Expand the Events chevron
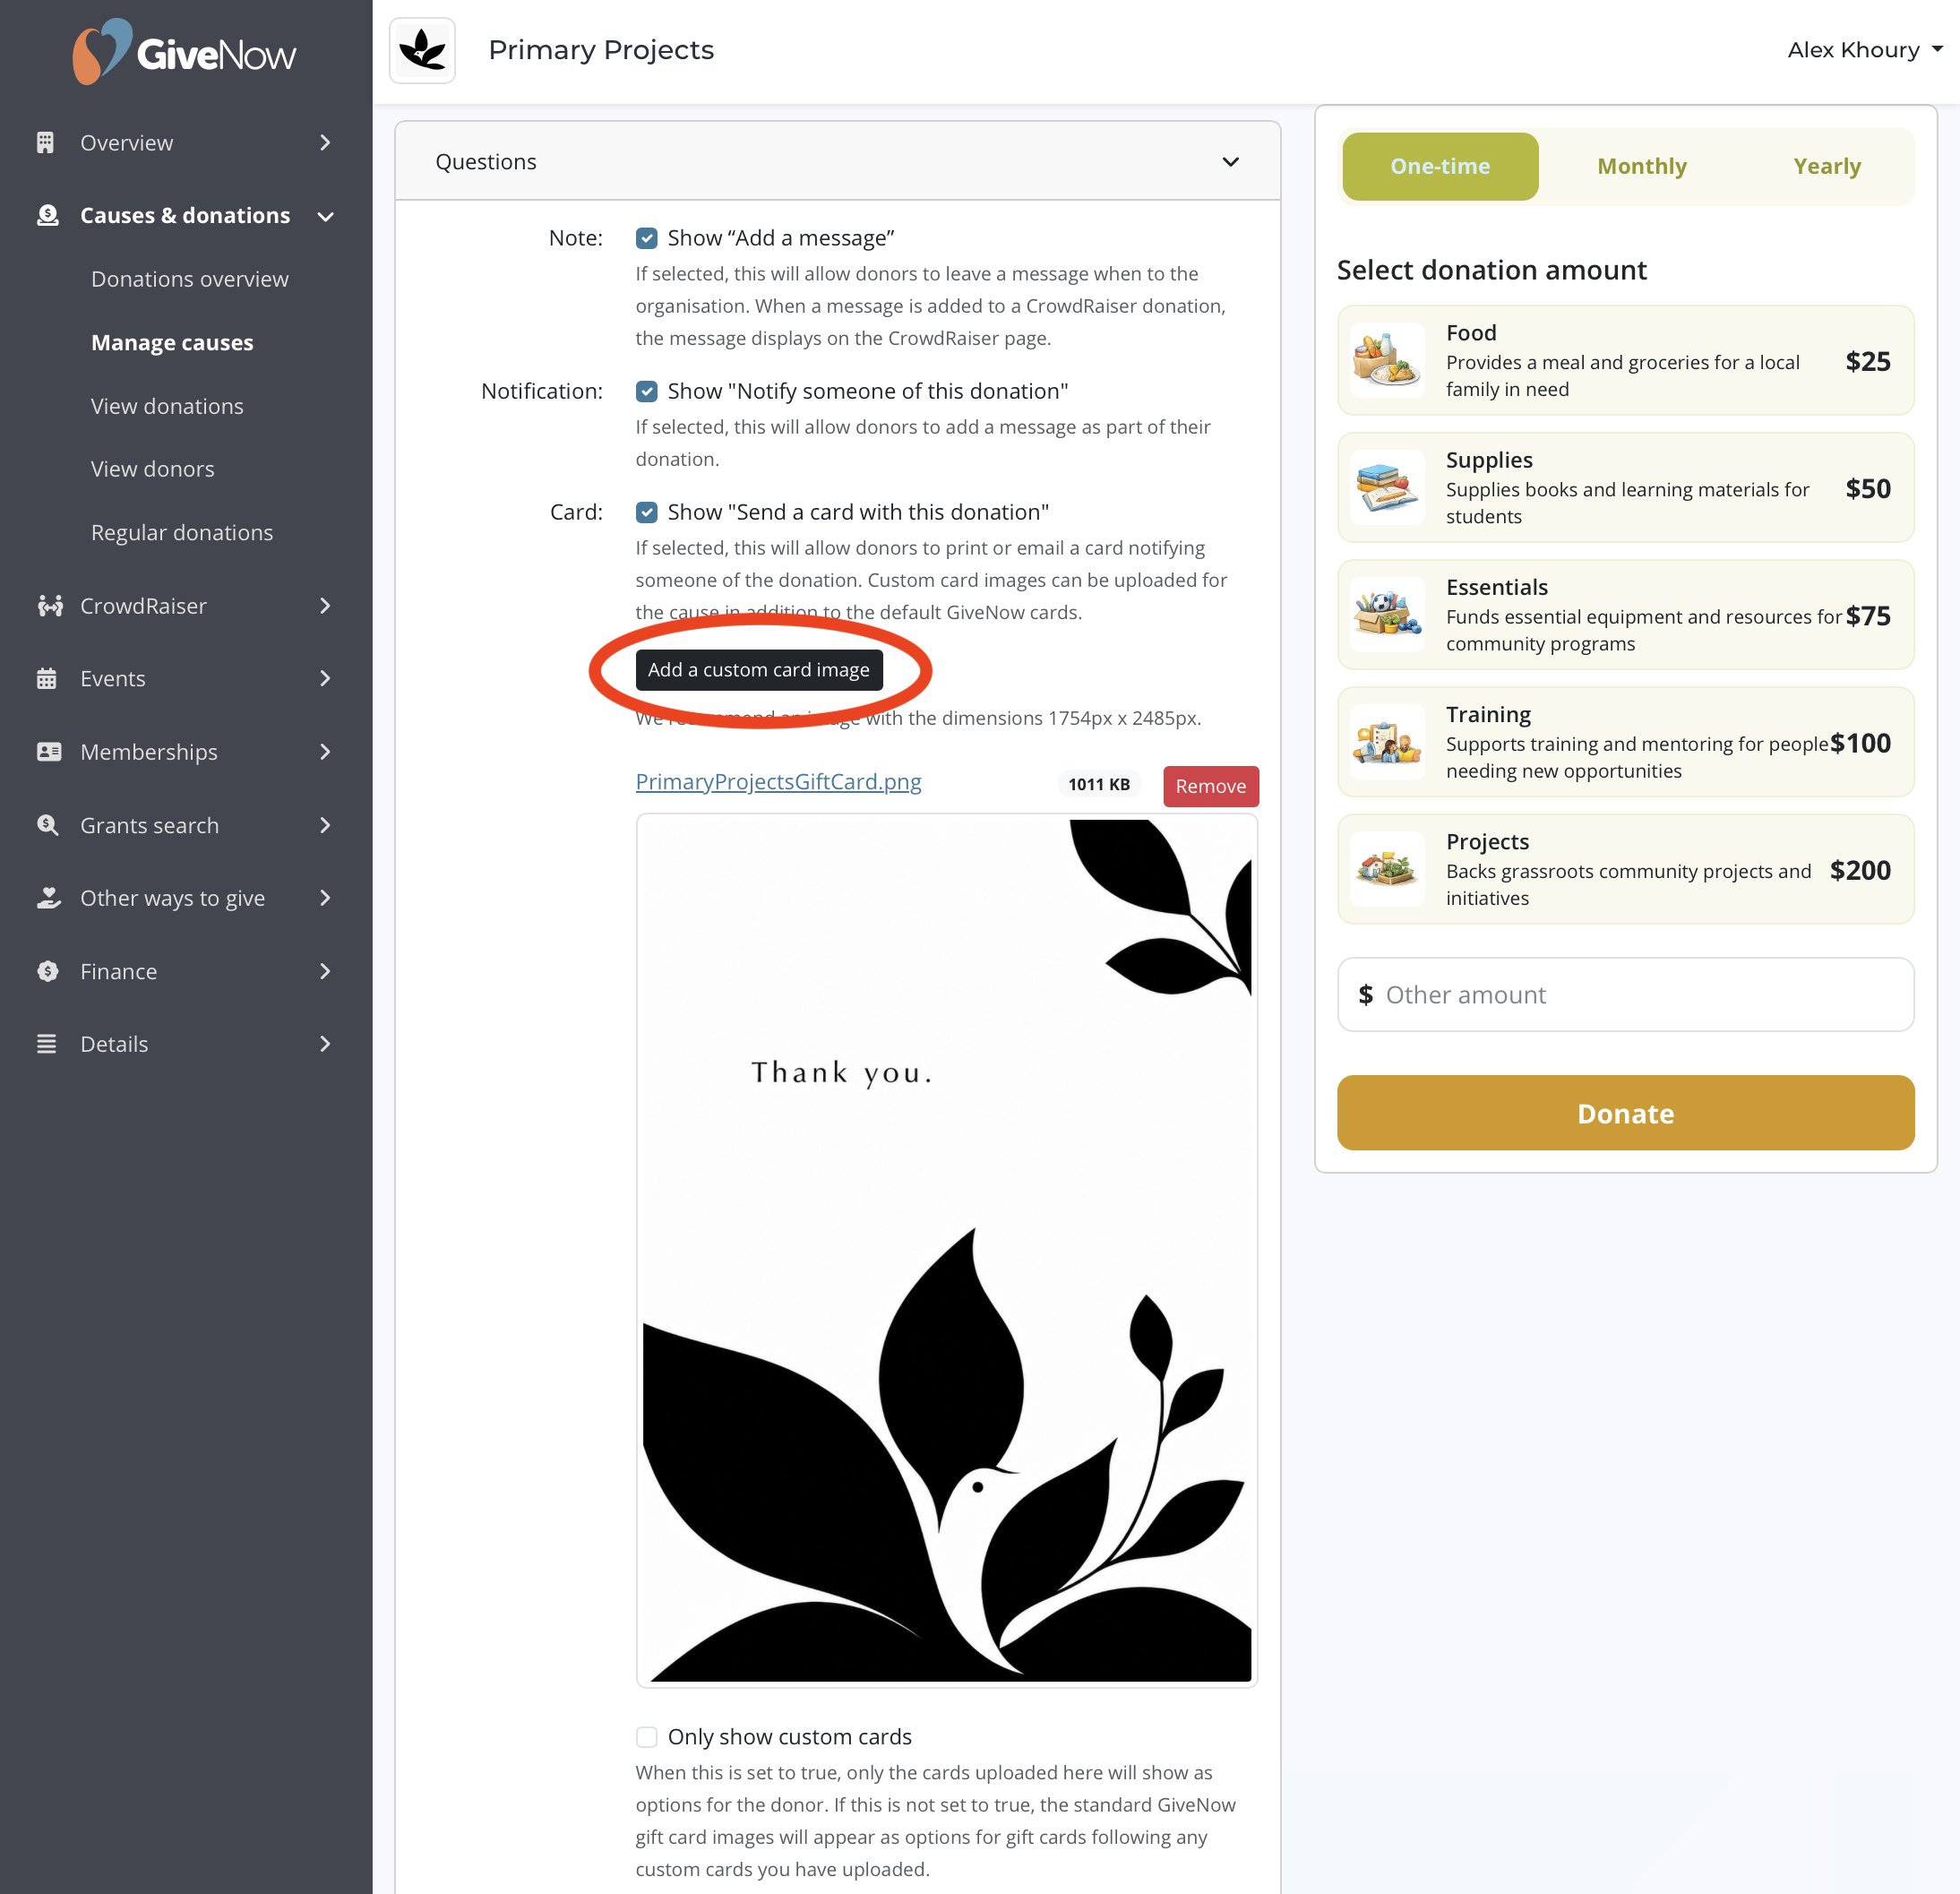This screenshot has width=1960, height=1894. tap(325, 679)
